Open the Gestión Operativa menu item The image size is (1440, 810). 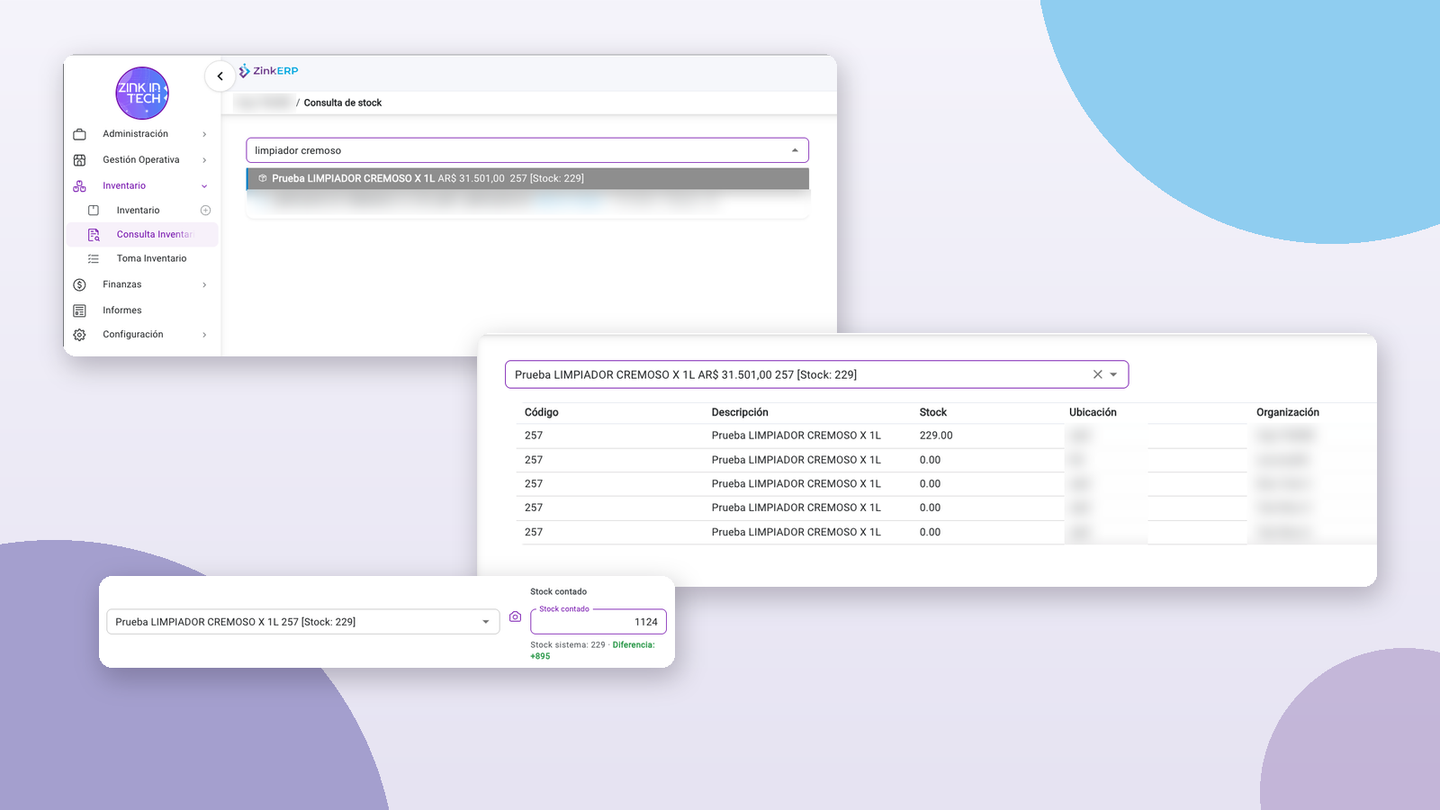point(141,160)
